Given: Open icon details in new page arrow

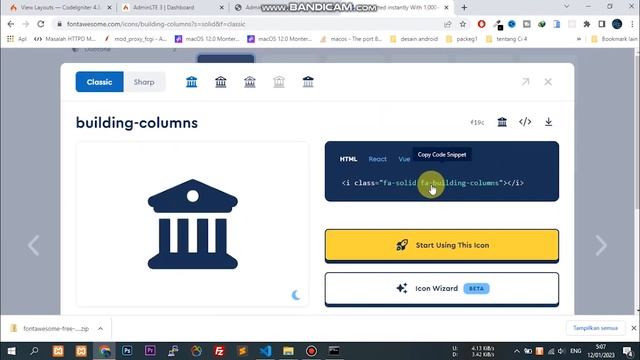Looking at the screenshot, I should (x=525, y=82).
